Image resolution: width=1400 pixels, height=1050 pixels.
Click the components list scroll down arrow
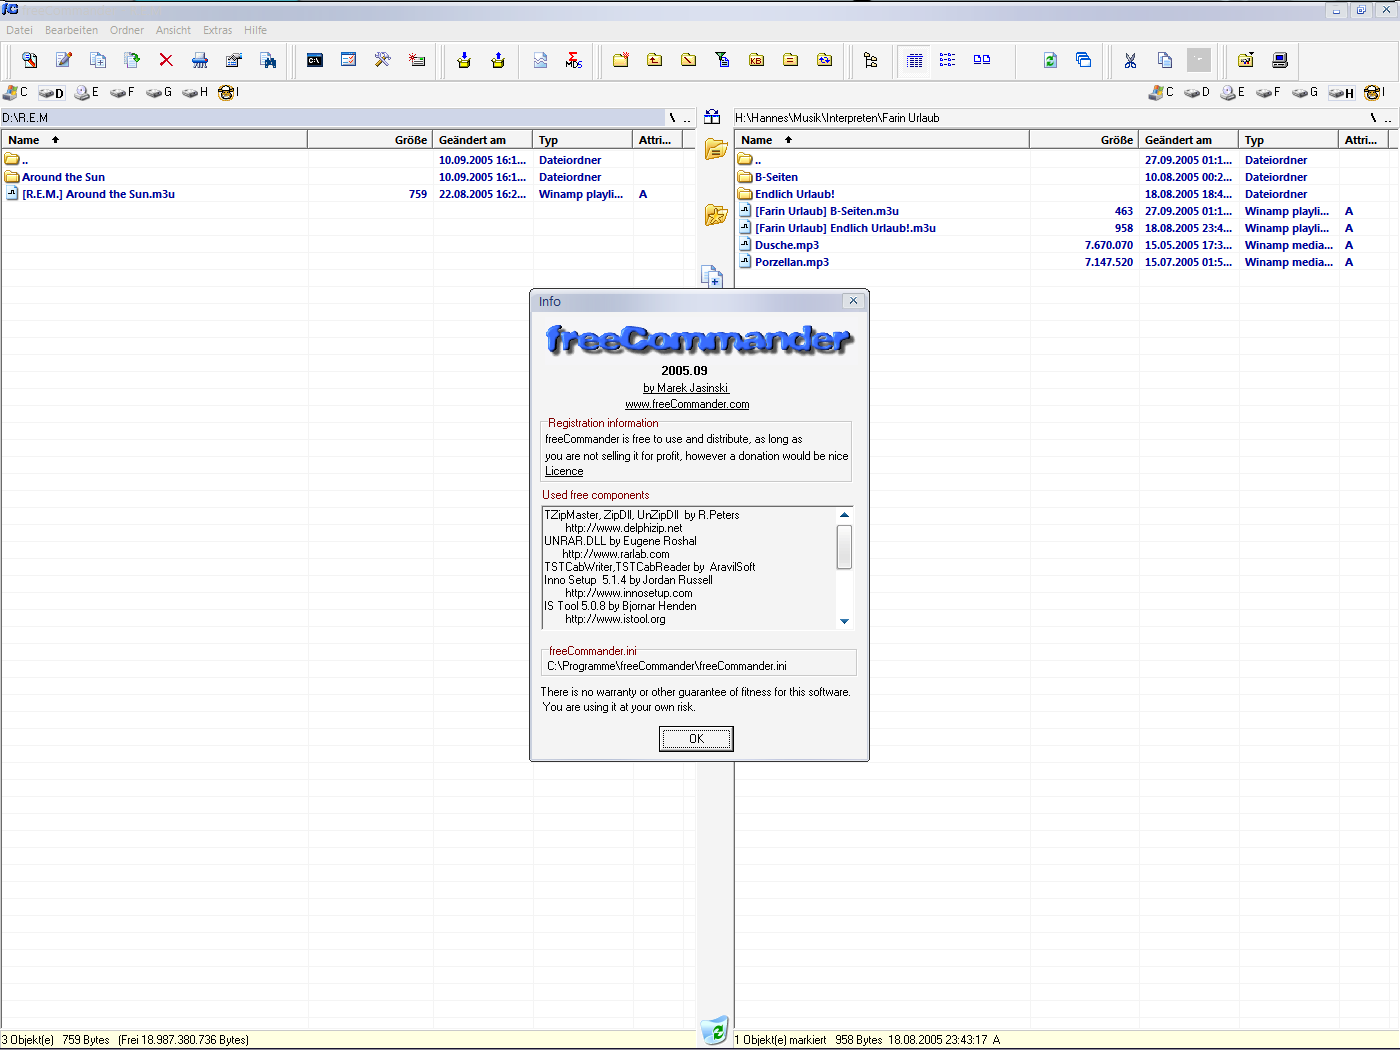845,621
